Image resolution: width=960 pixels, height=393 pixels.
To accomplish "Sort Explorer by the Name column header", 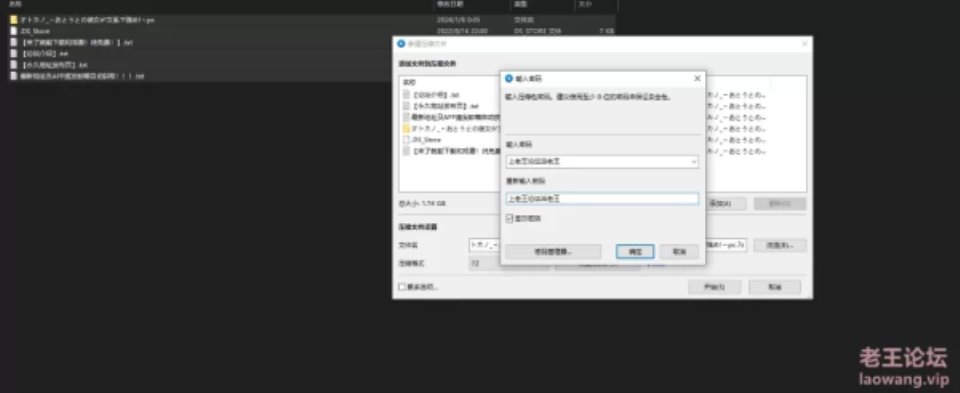I will [x=15, y=4].
